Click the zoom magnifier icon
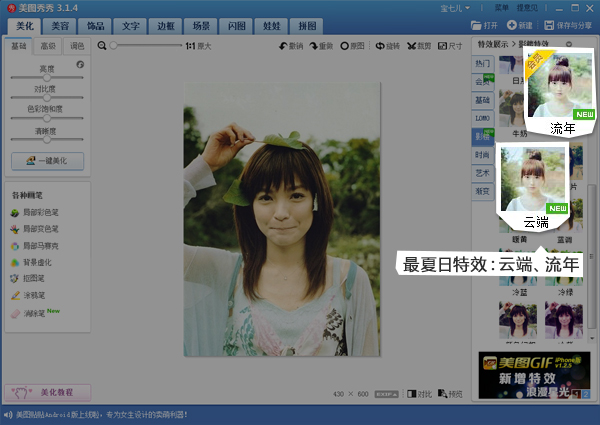Image resolution: width=600 pixels, height=425 pixels. [102, 46]
